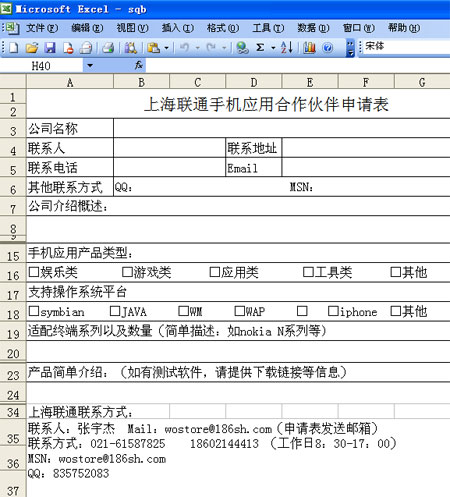The height and width of the screenshot is (497, 450).
Task: Click the Print icon in the toolbar
Action: [x=108, y=48]
